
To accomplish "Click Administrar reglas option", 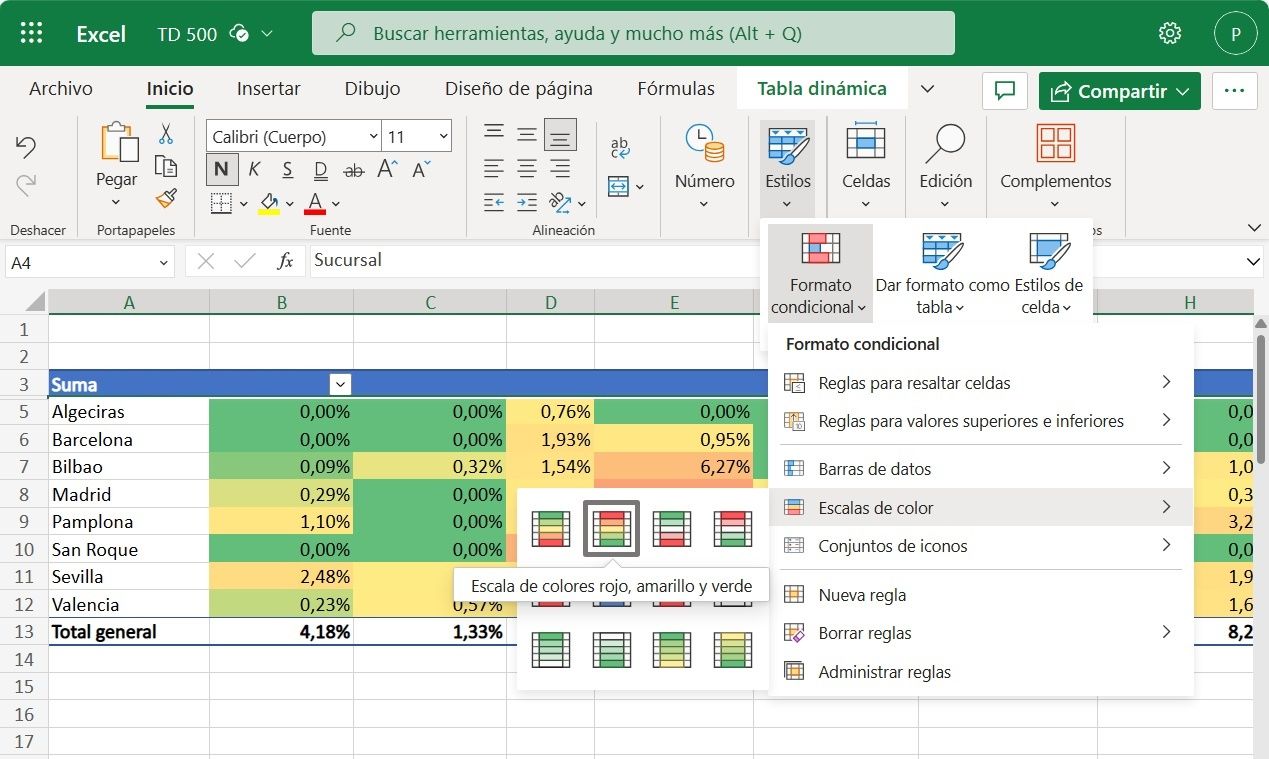I will (884, 672).
